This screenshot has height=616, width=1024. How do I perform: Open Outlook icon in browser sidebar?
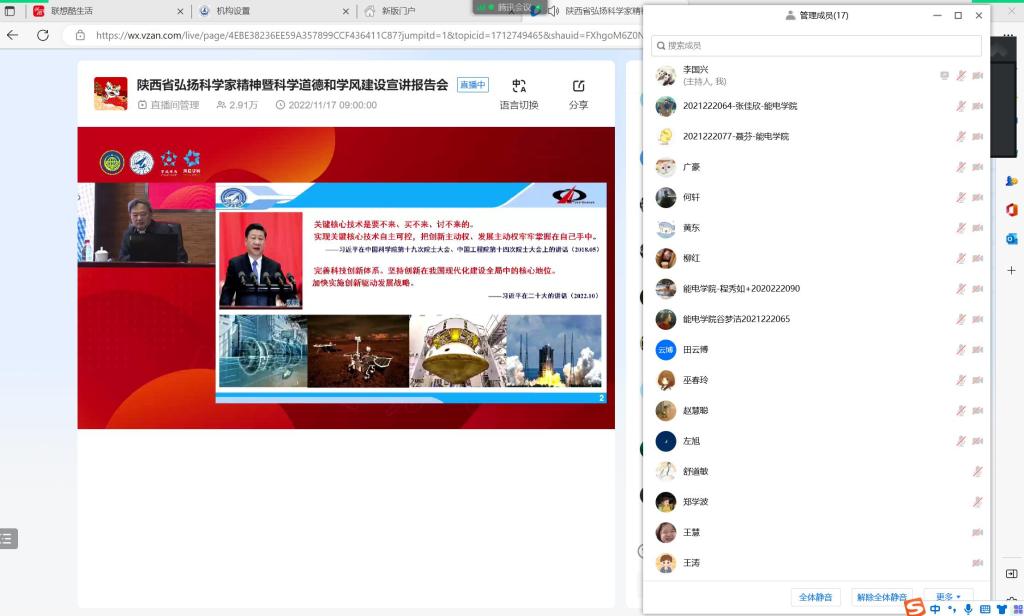coord(1011,239)
